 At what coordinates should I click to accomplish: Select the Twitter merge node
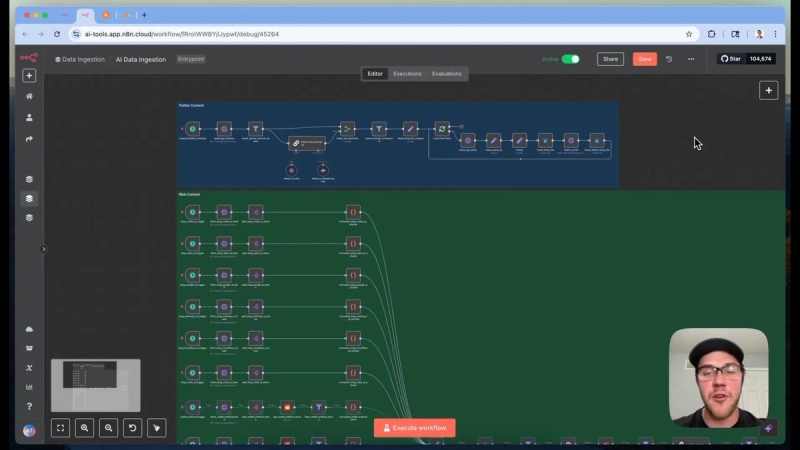[x=347, y=129]
